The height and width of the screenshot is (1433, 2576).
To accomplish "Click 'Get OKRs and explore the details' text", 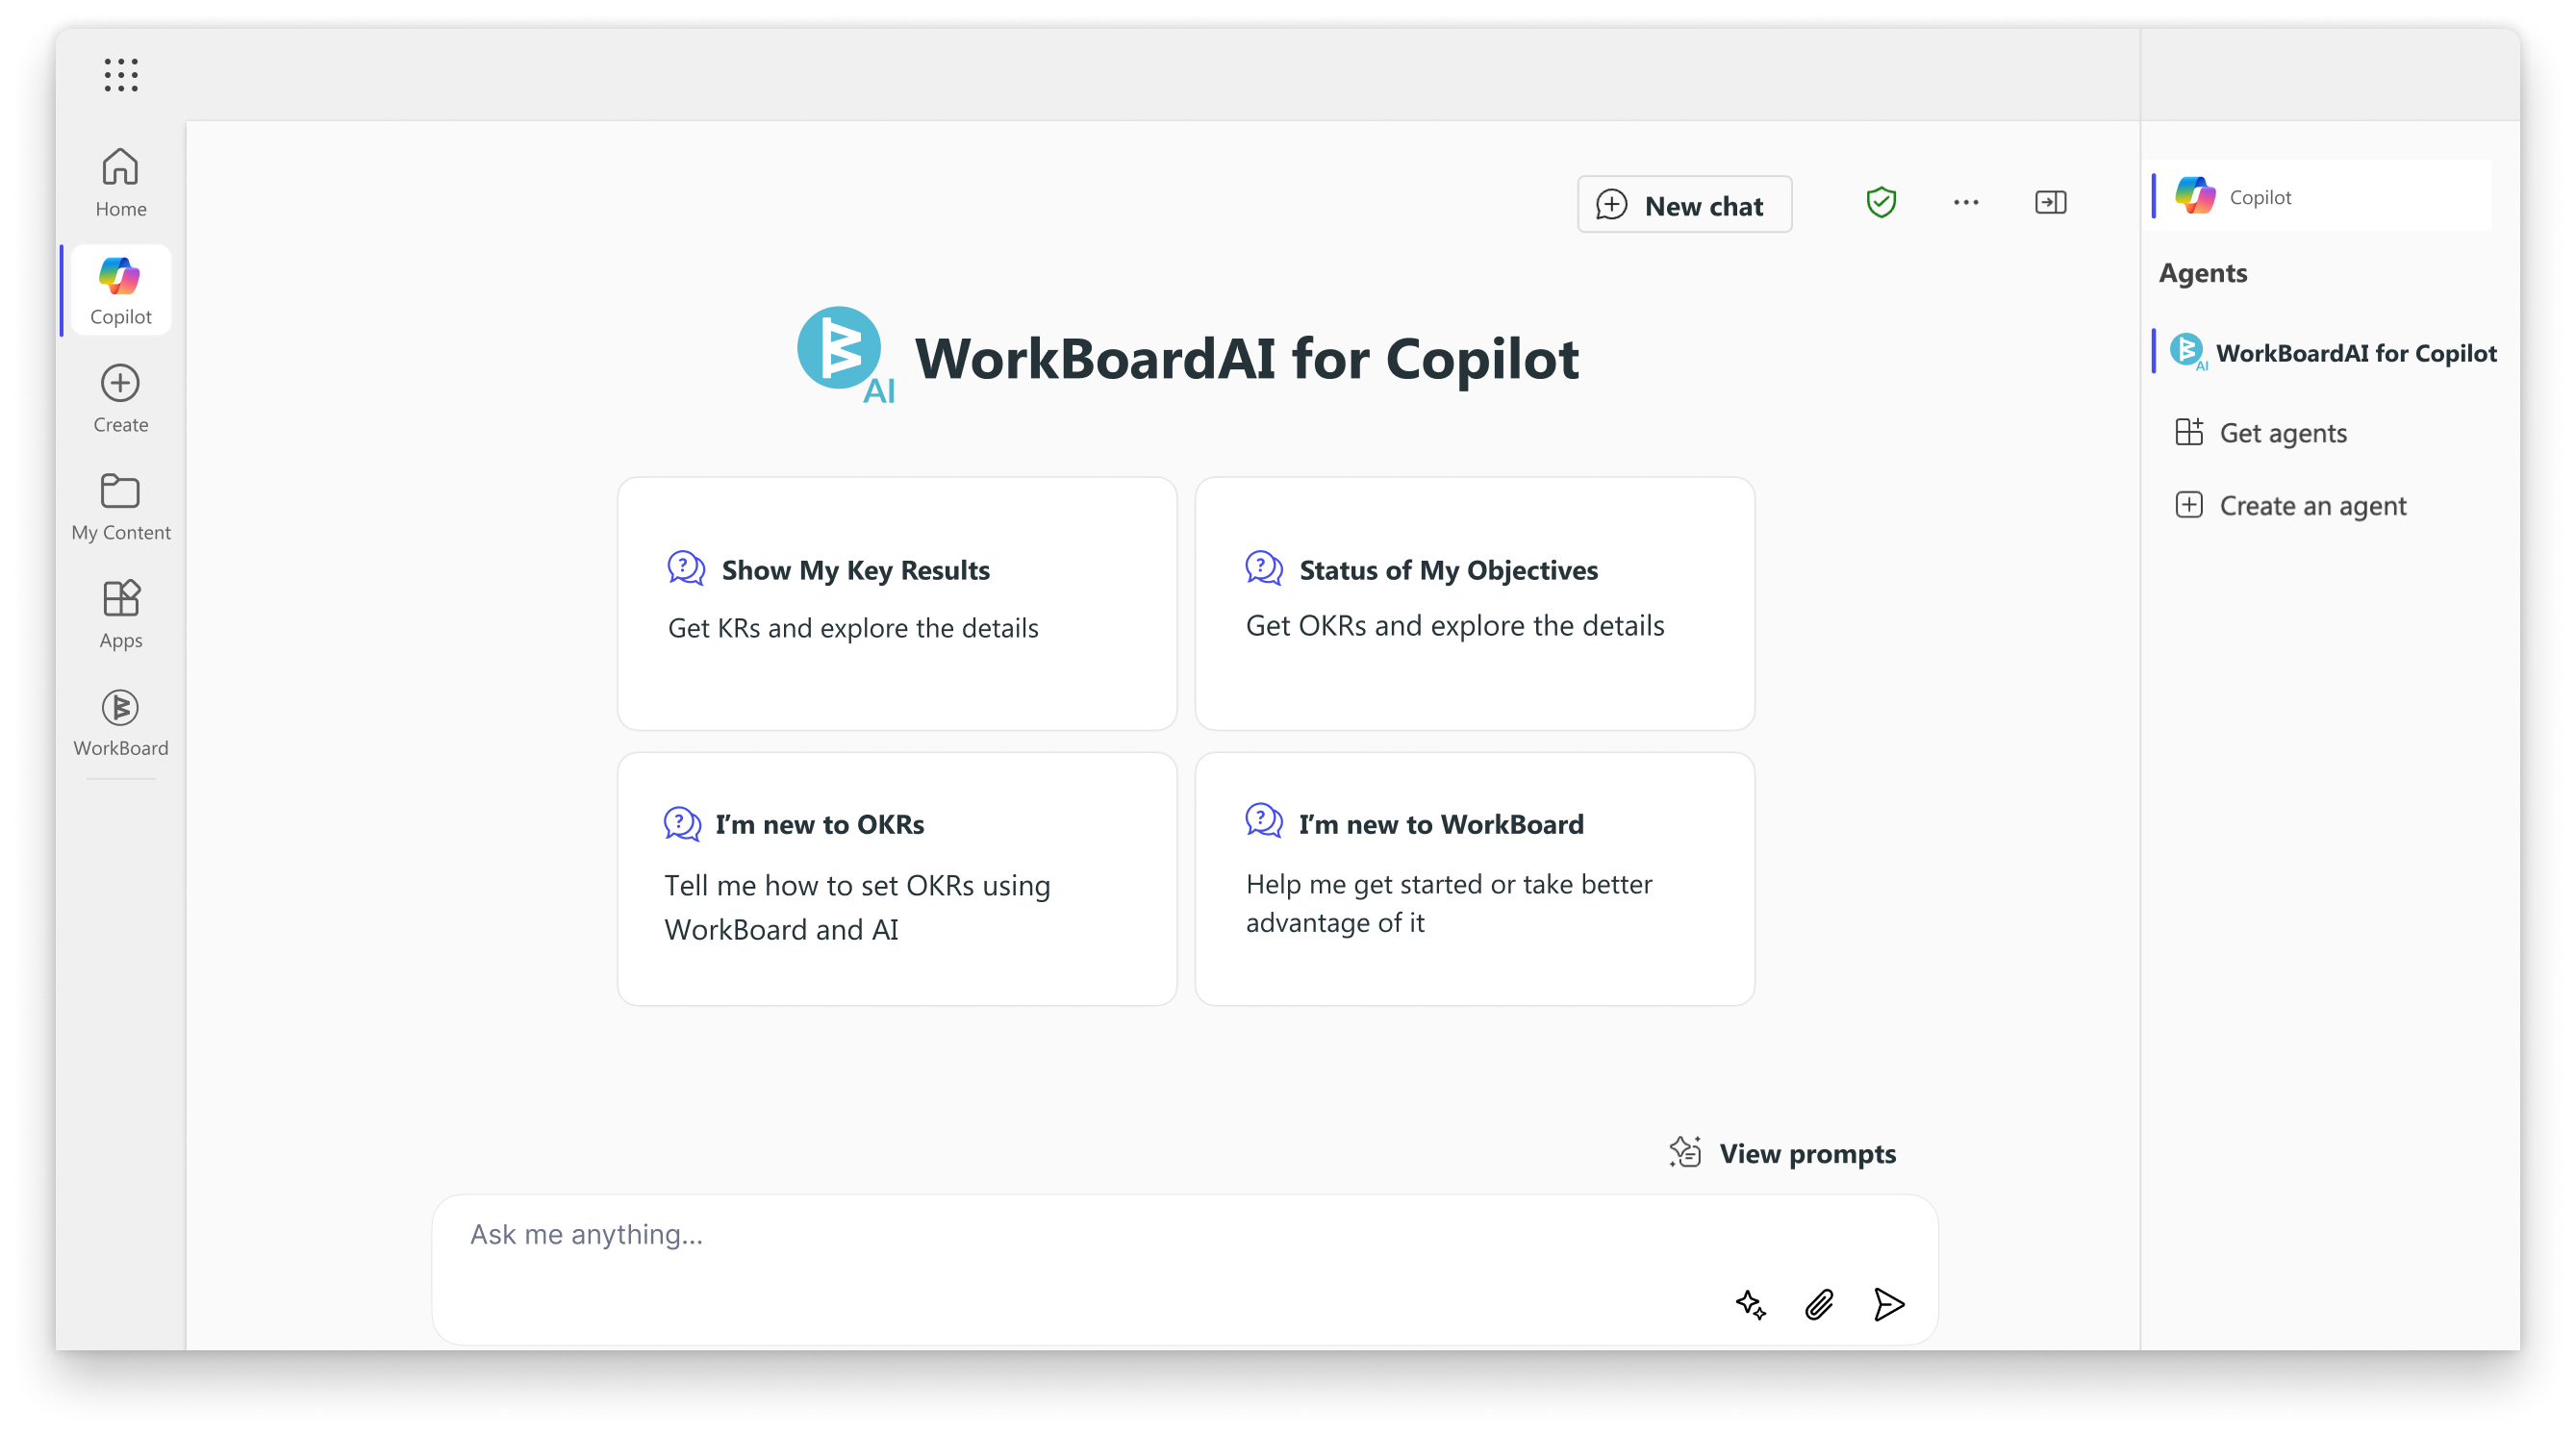I will [x=1455, y=626].
